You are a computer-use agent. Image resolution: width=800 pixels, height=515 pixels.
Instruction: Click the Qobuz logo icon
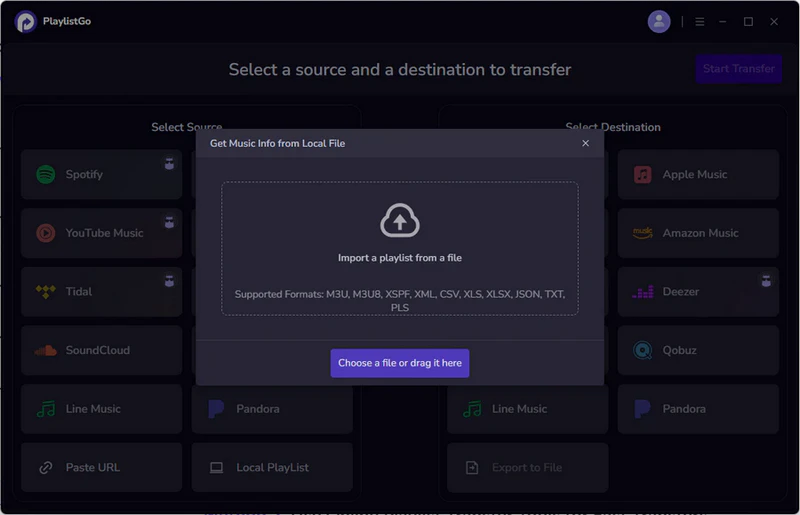pyautogui.click(x=642, y=350)
